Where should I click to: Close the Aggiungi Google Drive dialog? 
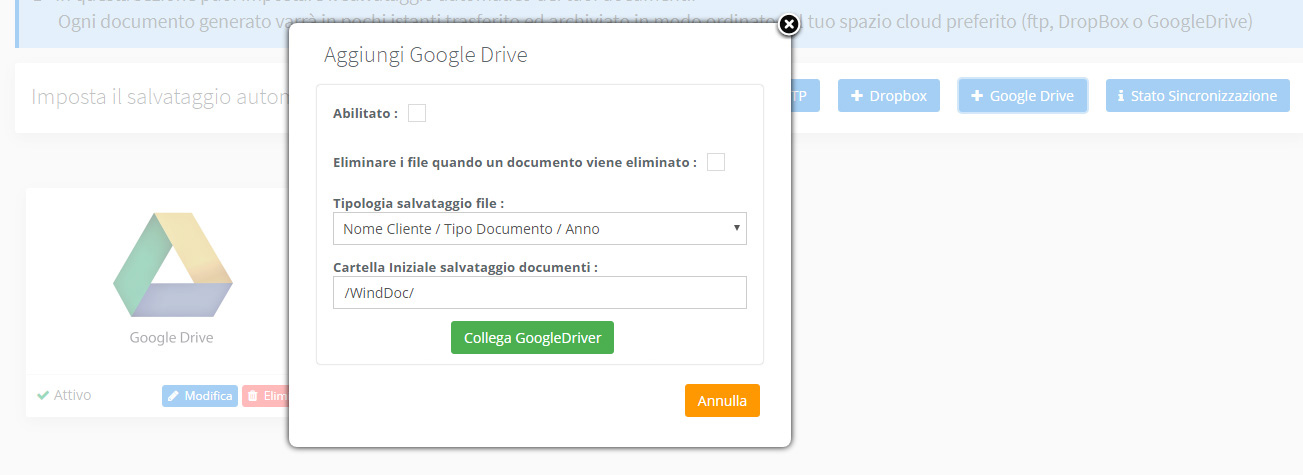pos(788,24)
